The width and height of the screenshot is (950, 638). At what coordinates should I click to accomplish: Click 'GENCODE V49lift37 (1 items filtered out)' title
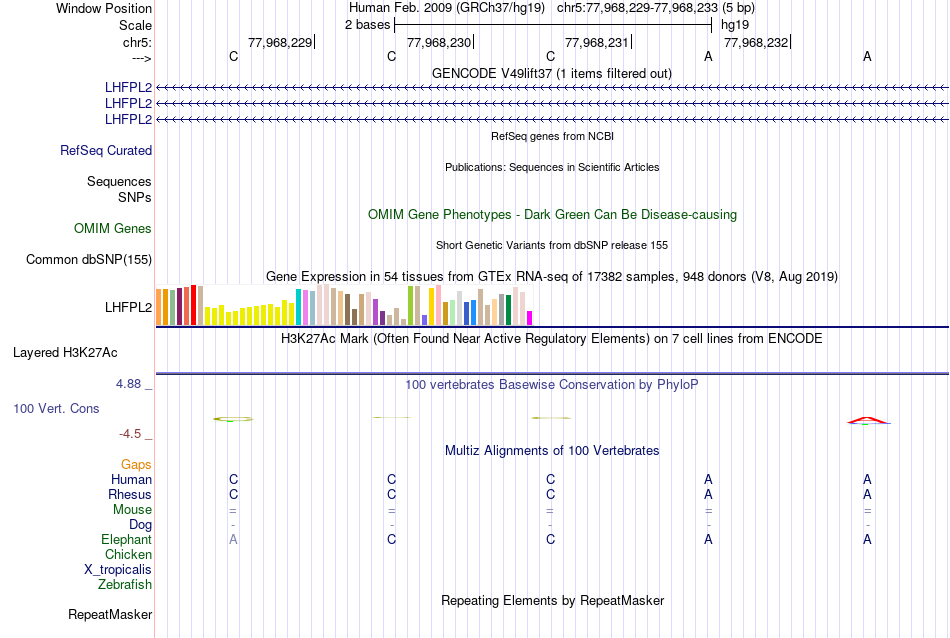coord(552,73)
